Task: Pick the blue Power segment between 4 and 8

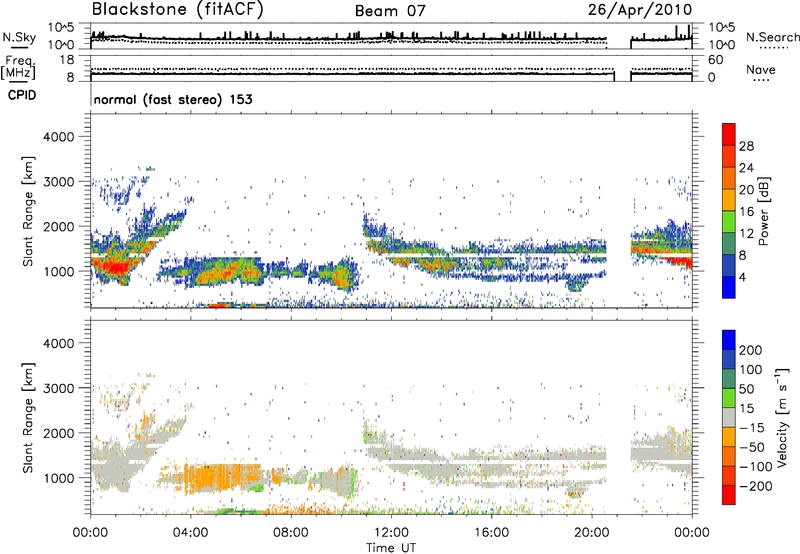Action: pos(729,266)
